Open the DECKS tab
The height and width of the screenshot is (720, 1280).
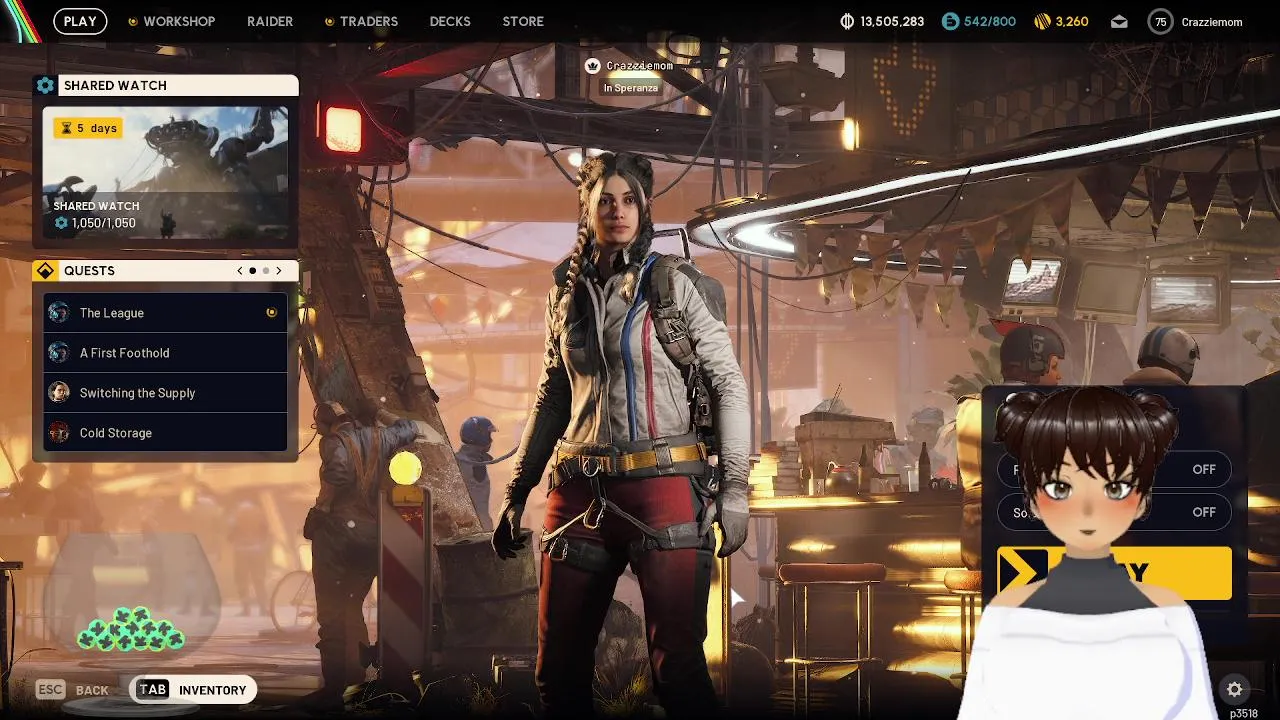[x=450, y=21]
